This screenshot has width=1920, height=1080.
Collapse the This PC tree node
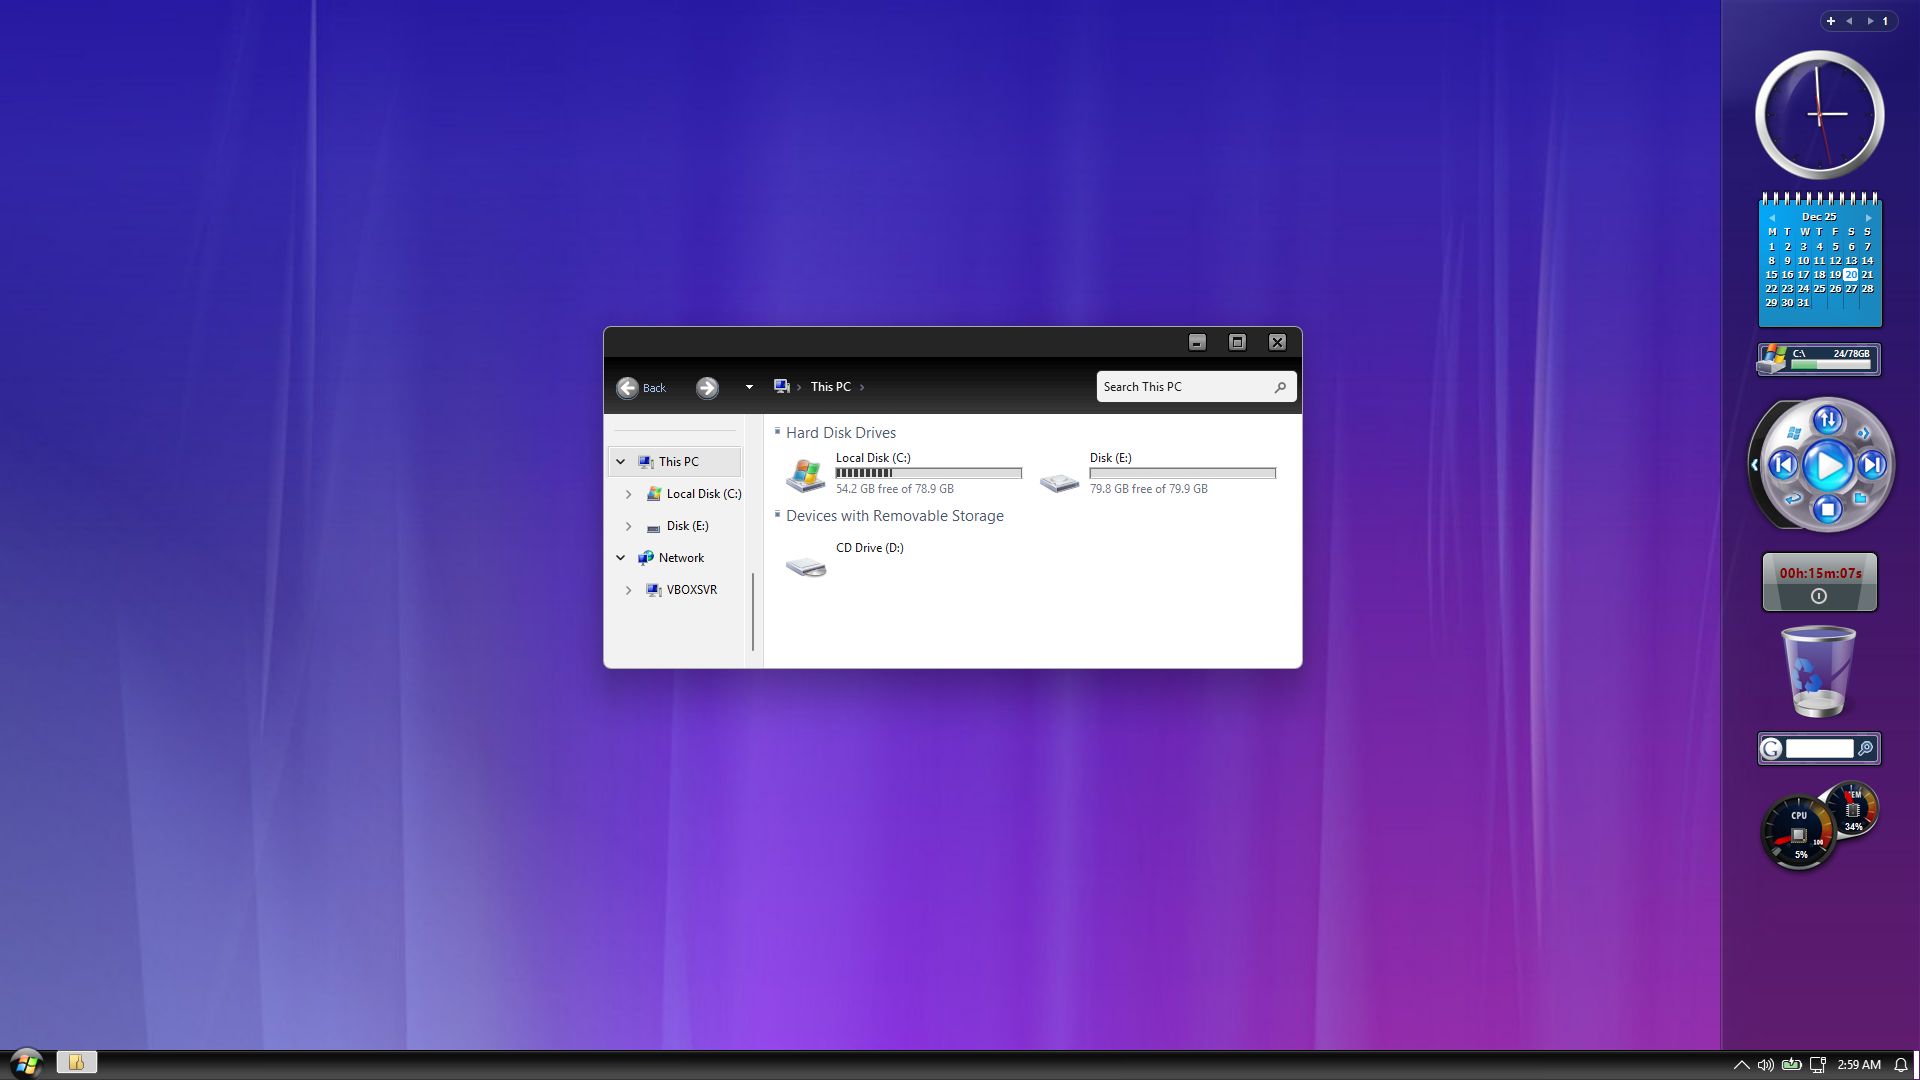[620, 462]
